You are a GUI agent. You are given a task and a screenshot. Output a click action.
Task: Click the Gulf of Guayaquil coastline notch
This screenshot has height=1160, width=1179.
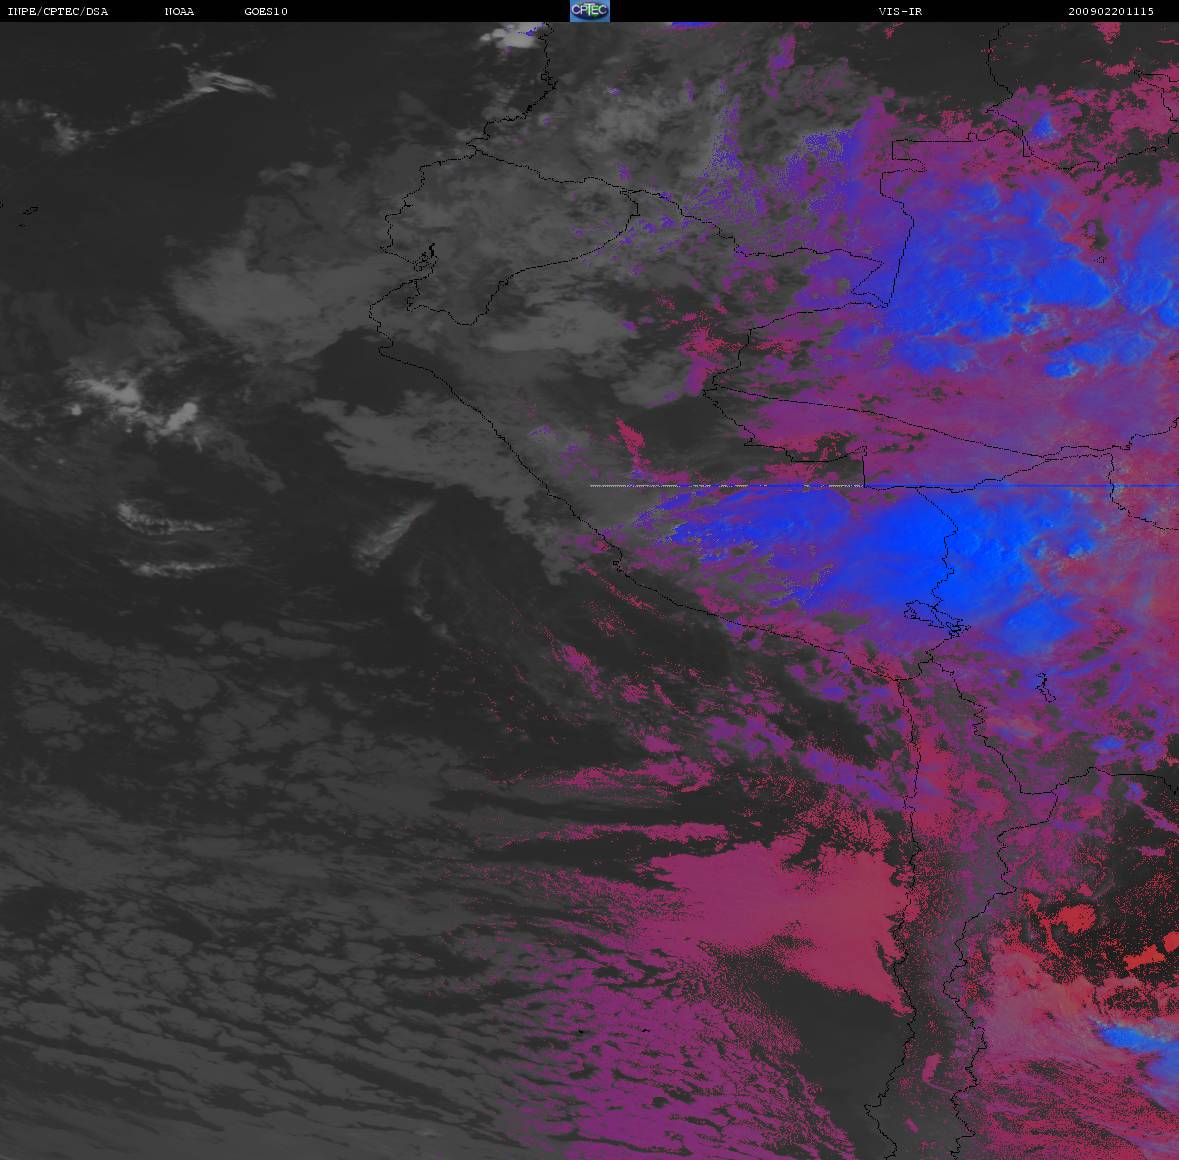pos(428,258)
